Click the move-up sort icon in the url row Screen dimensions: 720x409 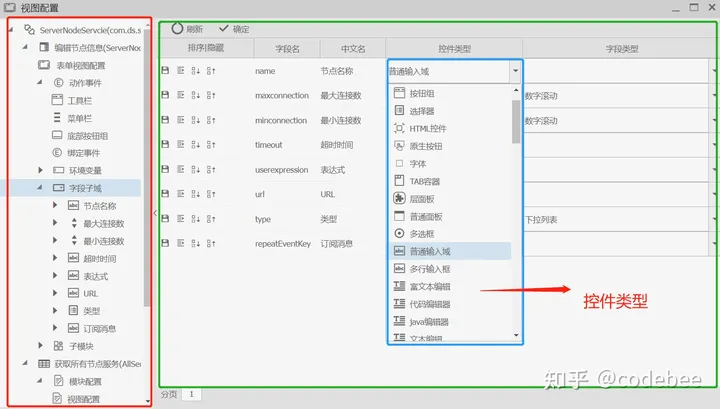point(211,194)
